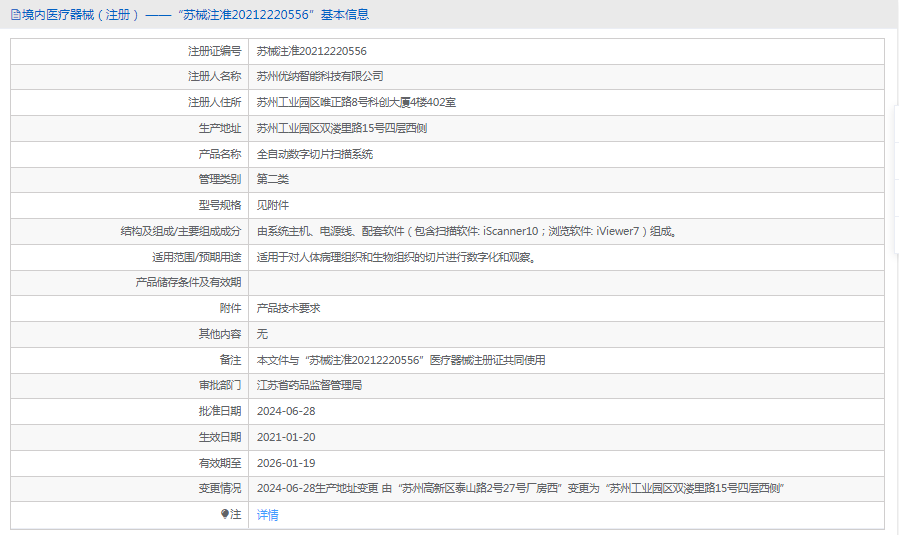Click the registrant name 苏州优纳智能科技有限公司
Viewport: 899px width, 535px height.
coord(320,76)
